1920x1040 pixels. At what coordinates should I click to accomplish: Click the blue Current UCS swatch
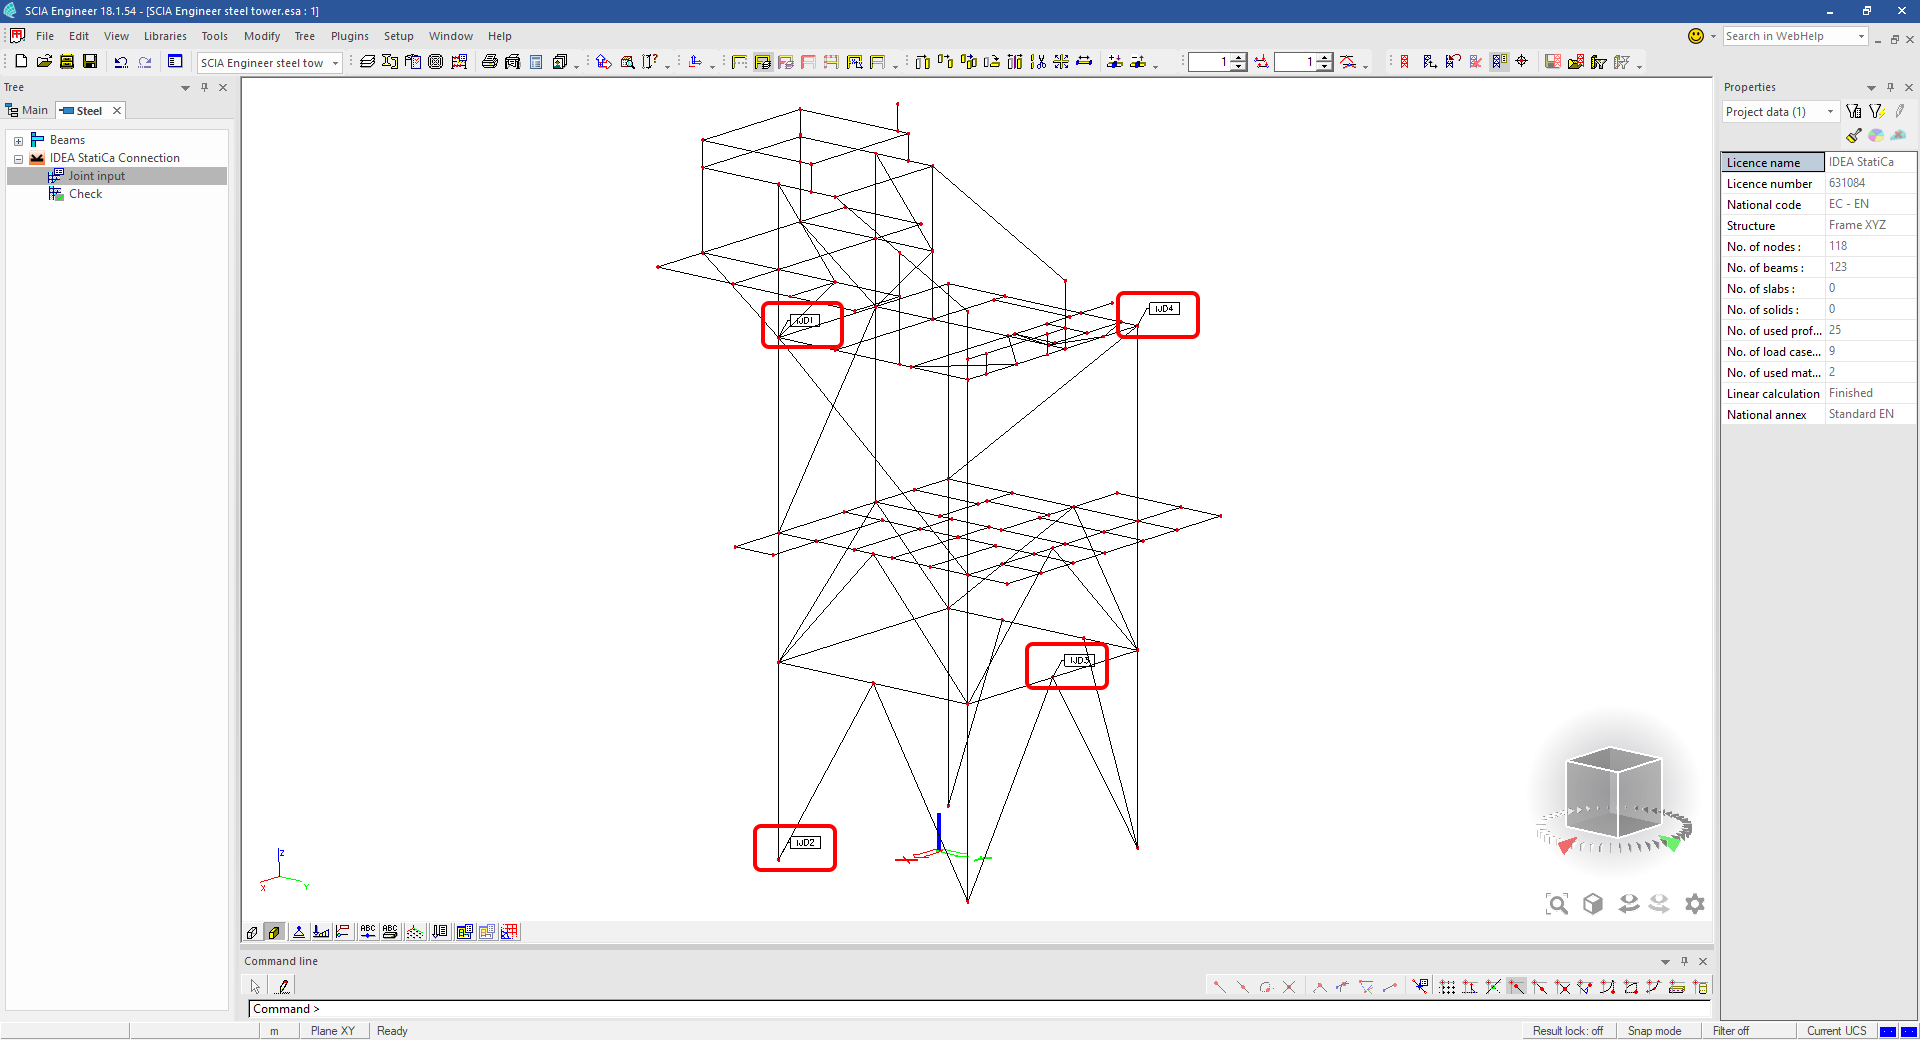1887,1031
